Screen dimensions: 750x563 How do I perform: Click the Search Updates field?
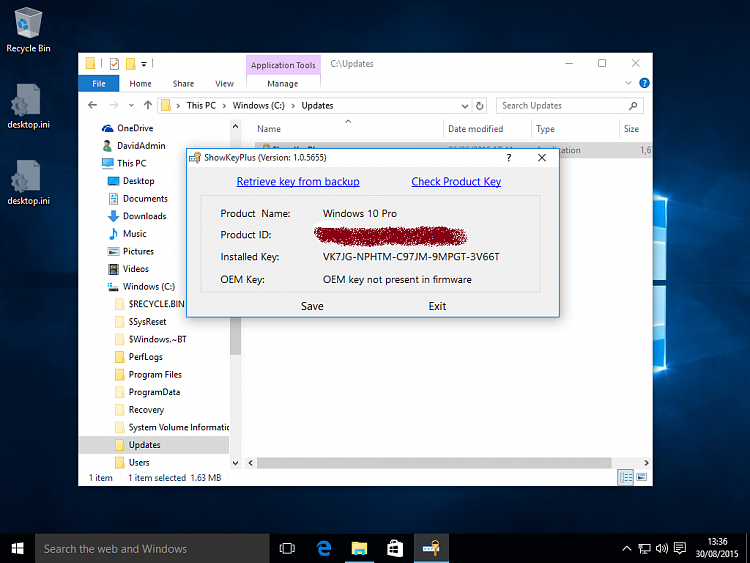point(570,106)
